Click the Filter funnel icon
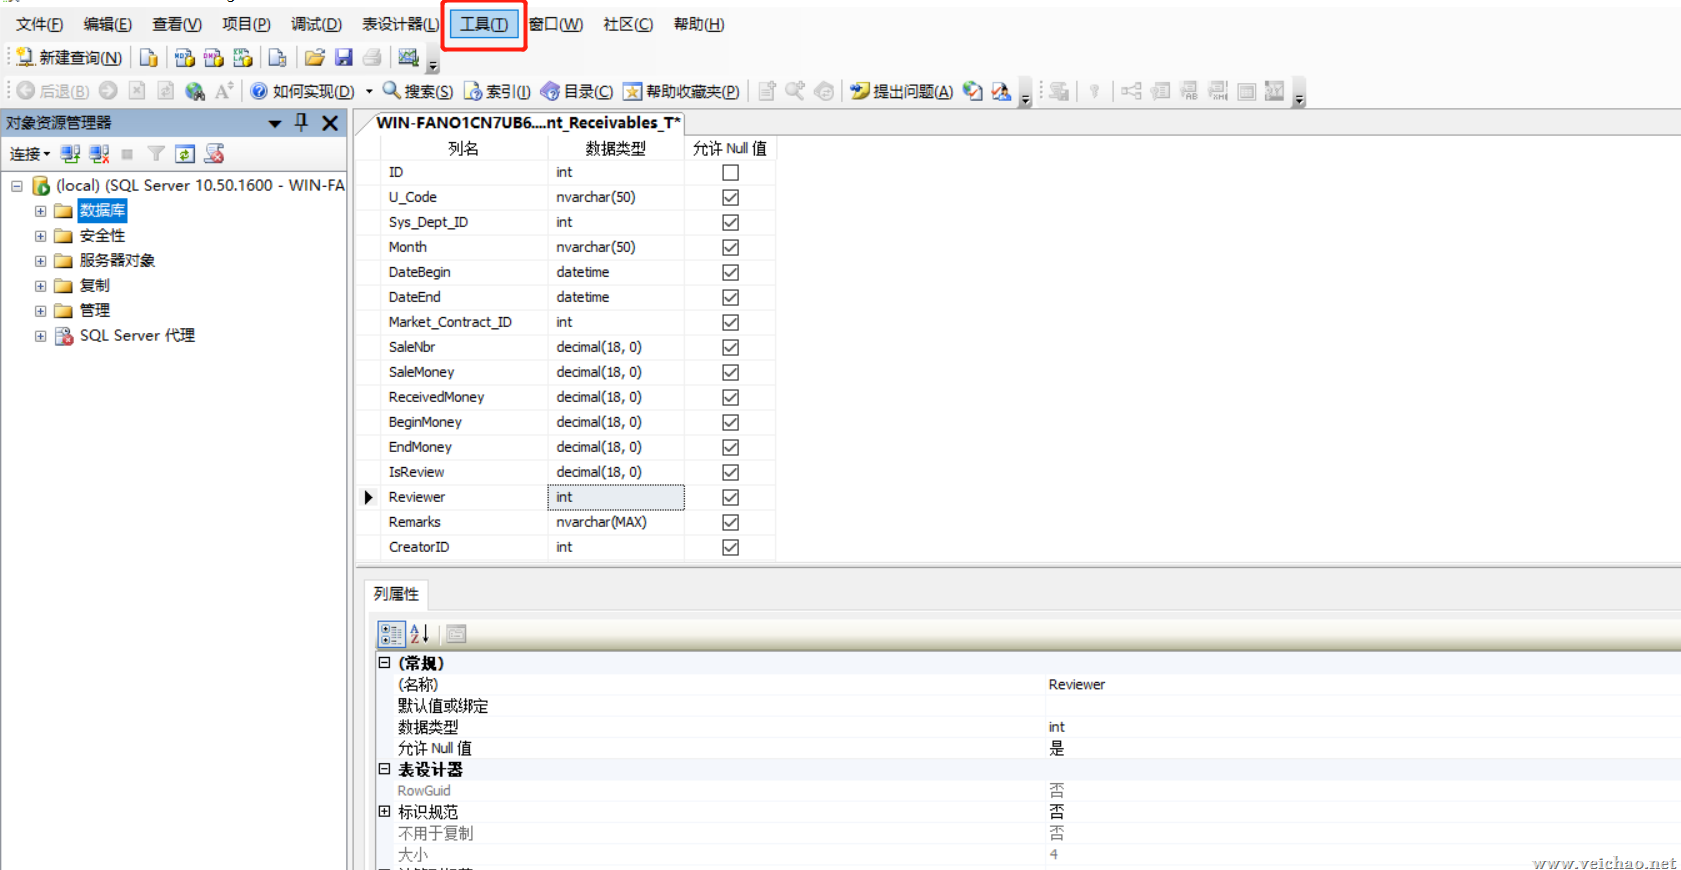The height and width of the screenshot is (870, 1681). click(156, 154)
